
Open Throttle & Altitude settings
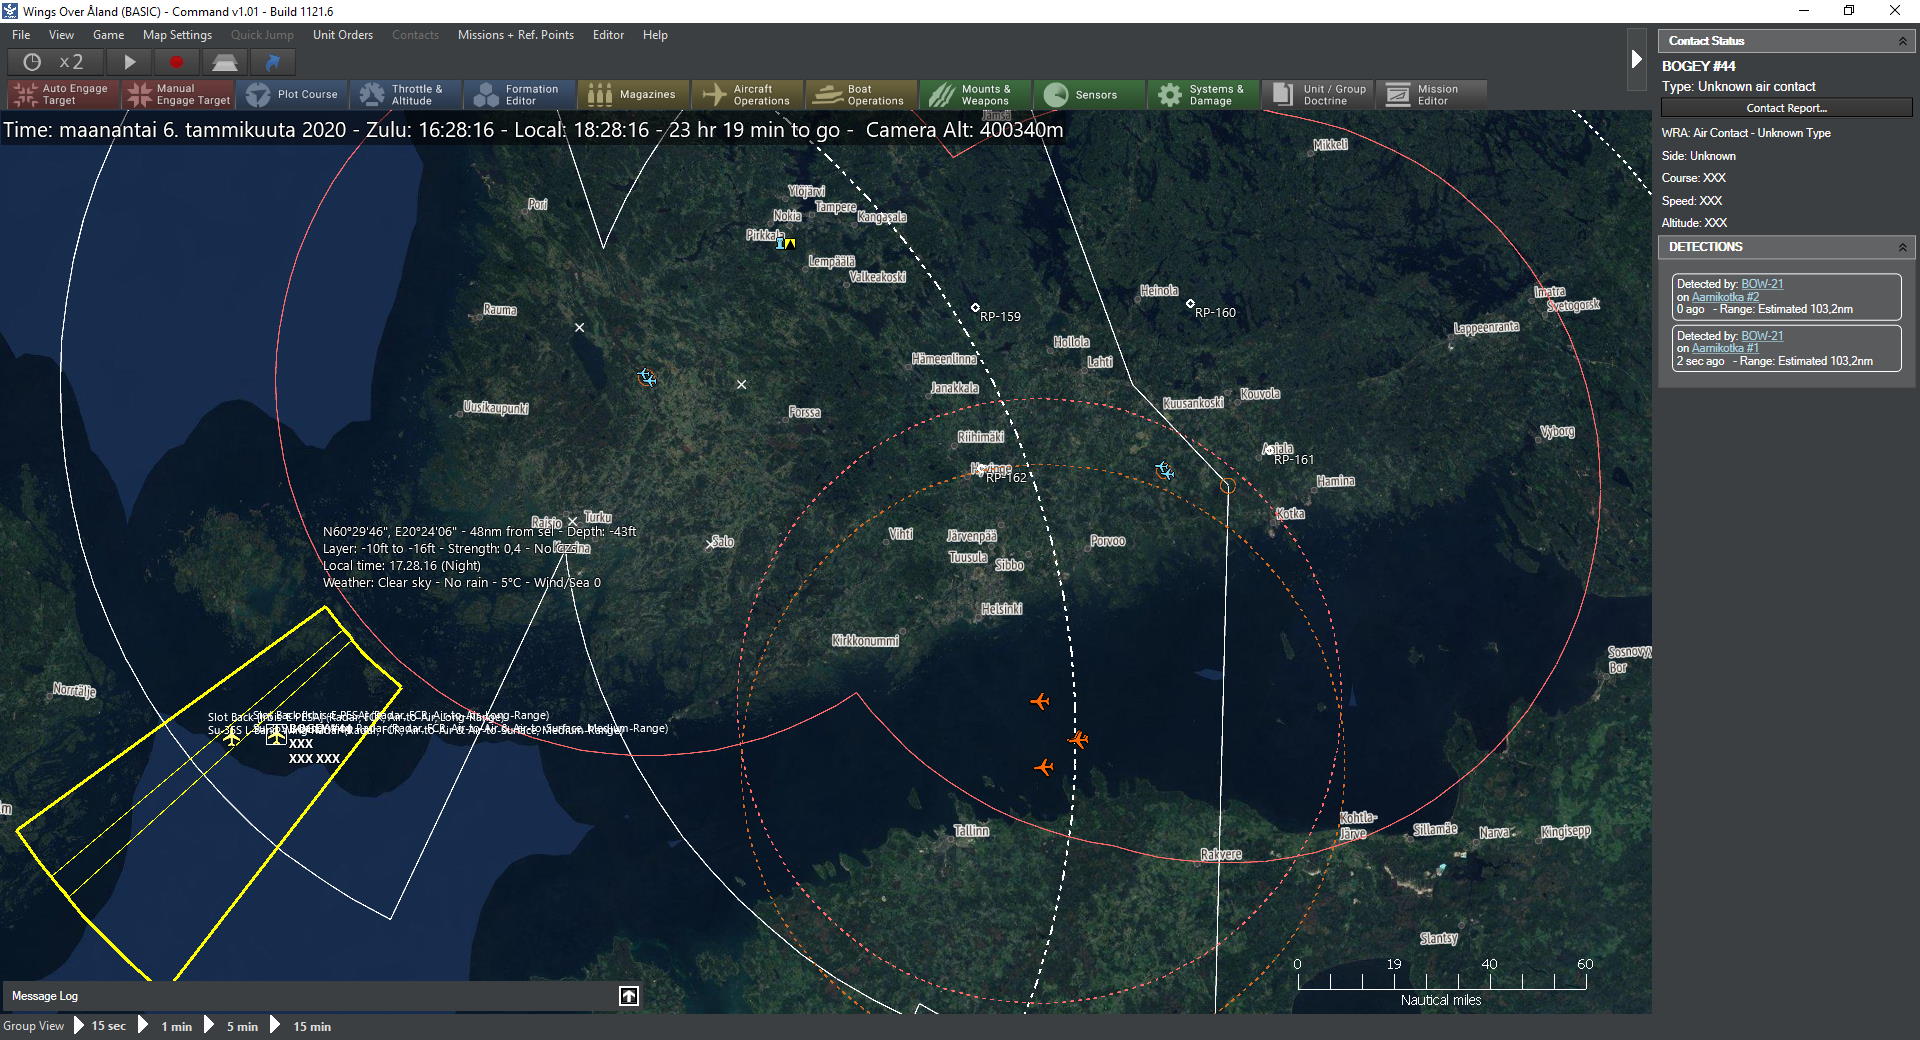[404, 95]
